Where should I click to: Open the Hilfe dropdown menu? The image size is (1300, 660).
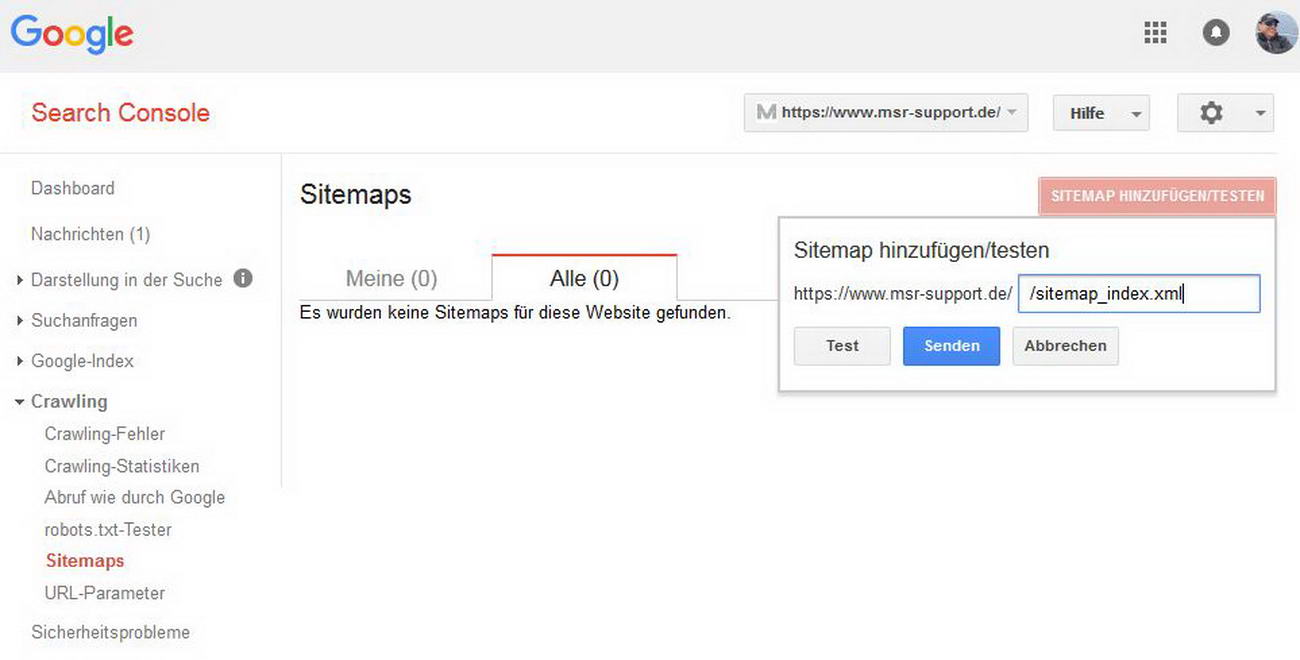1100,113
